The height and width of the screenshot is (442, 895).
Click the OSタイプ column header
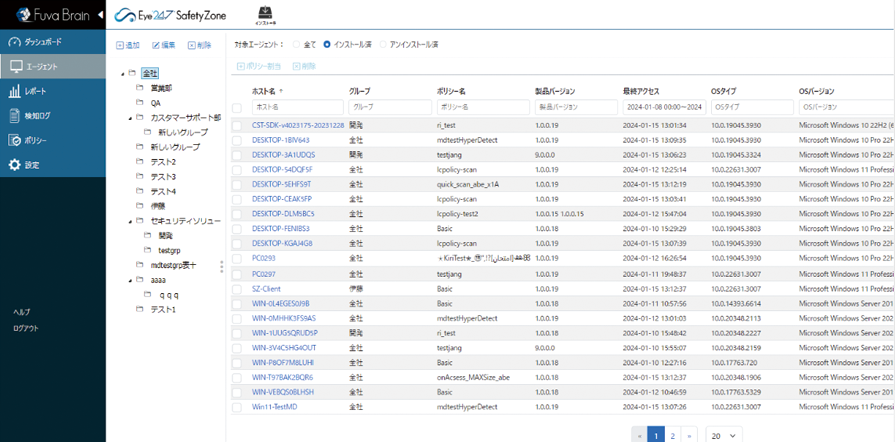pos(723,91)
